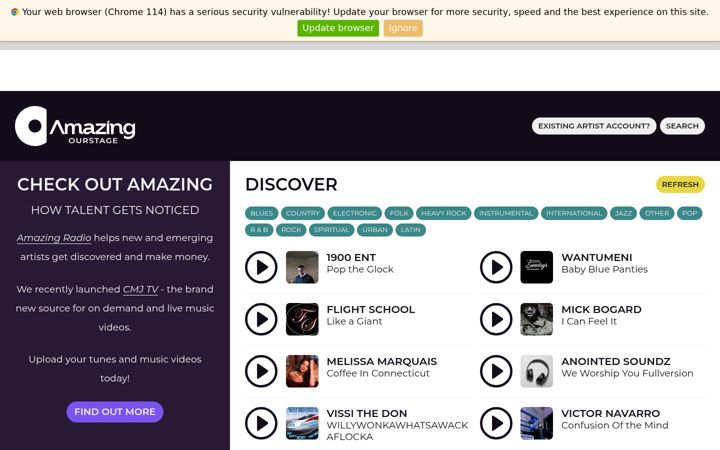Select 'Confusion Of the Mind' song title

(x=614, y=425)
